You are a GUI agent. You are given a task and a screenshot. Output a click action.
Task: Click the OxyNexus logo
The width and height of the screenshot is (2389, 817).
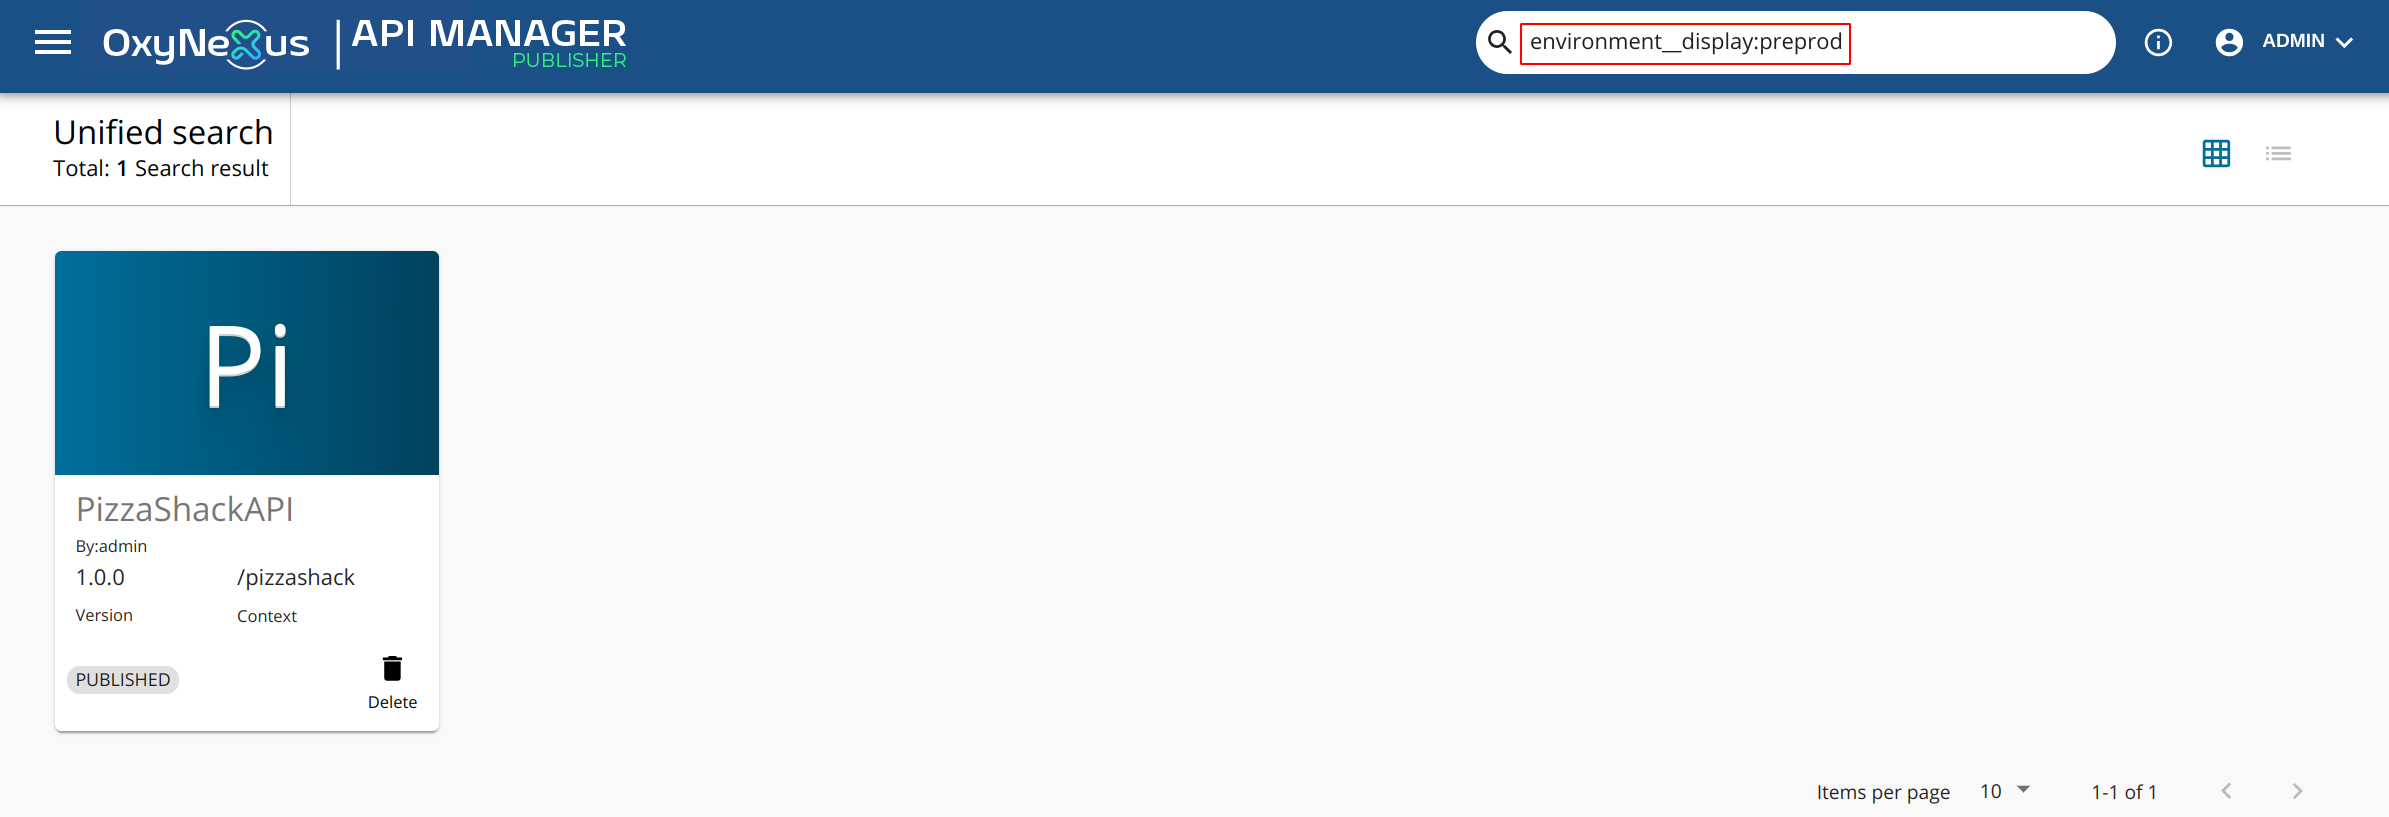click(x=206, y=44)
